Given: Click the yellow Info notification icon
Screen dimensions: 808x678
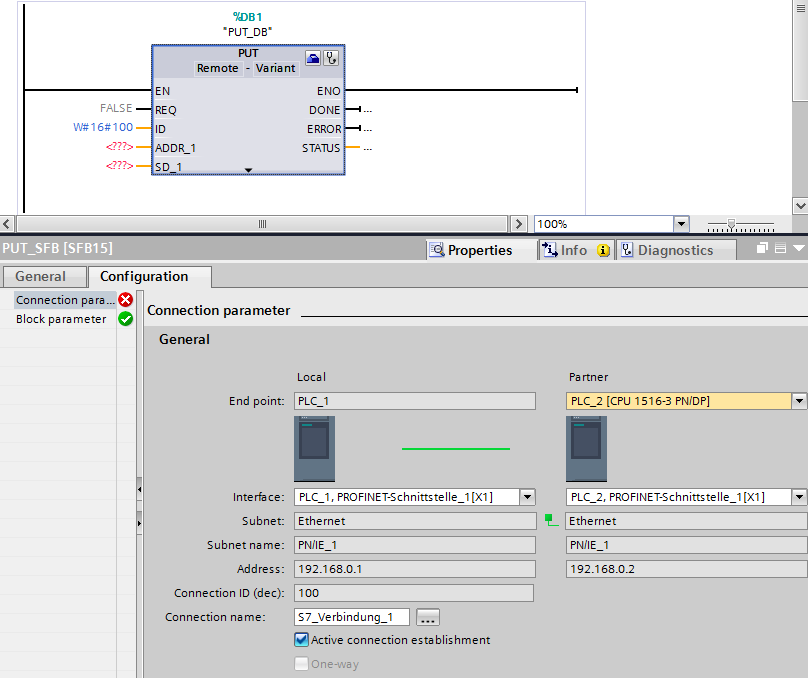Looking at the screenshot, I should (603, 250).
